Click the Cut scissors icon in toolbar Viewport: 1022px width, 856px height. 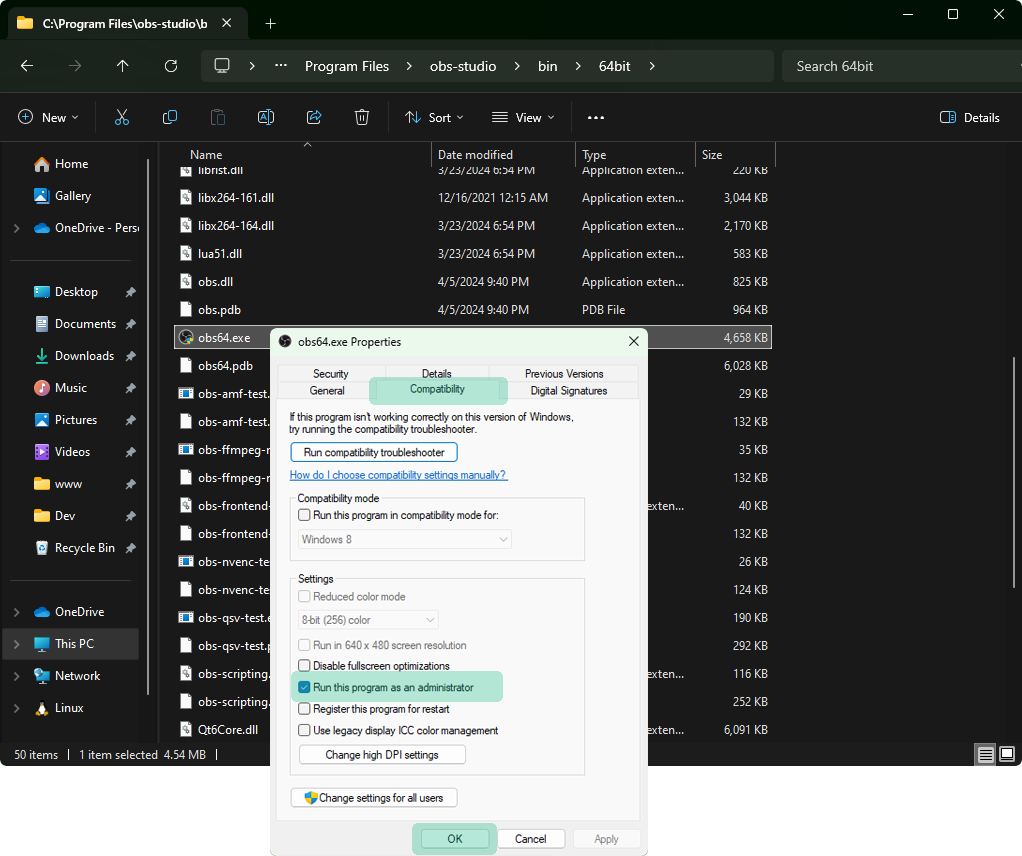coord(122,117)
